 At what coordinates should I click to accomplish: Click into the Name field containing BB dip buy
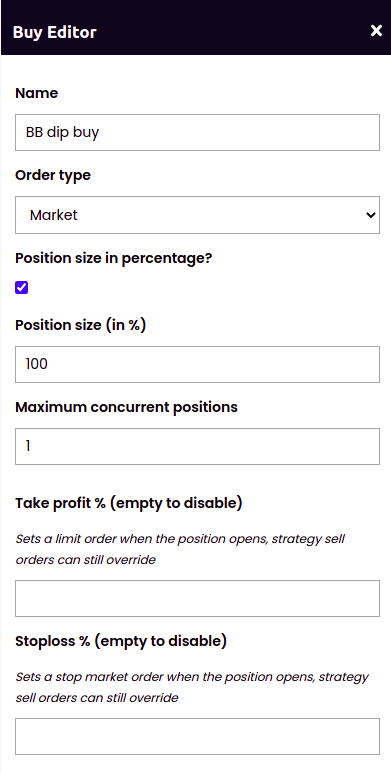pyautogui.click(x=197, y=133)
